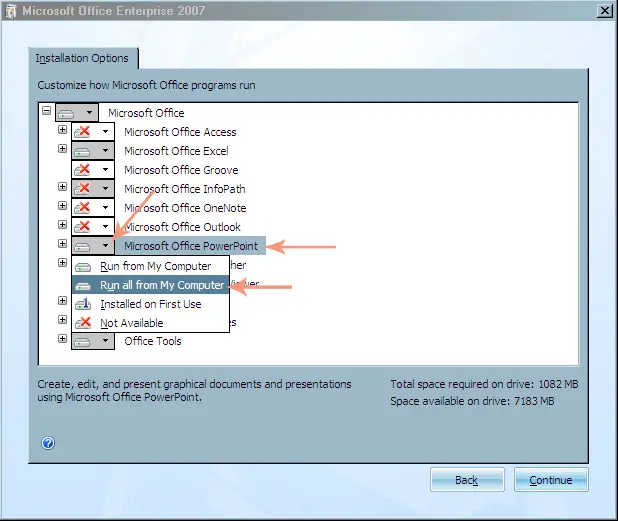Click the drive icon beside Run from My Computer

tap(83, 268)
